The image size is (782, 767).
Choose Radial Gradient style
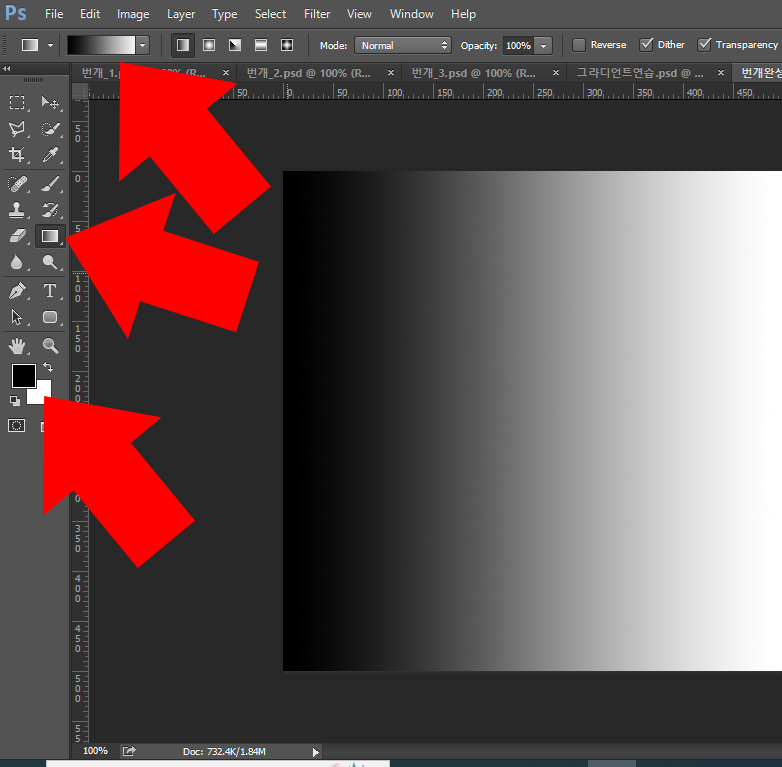click(x=209, y=45)
